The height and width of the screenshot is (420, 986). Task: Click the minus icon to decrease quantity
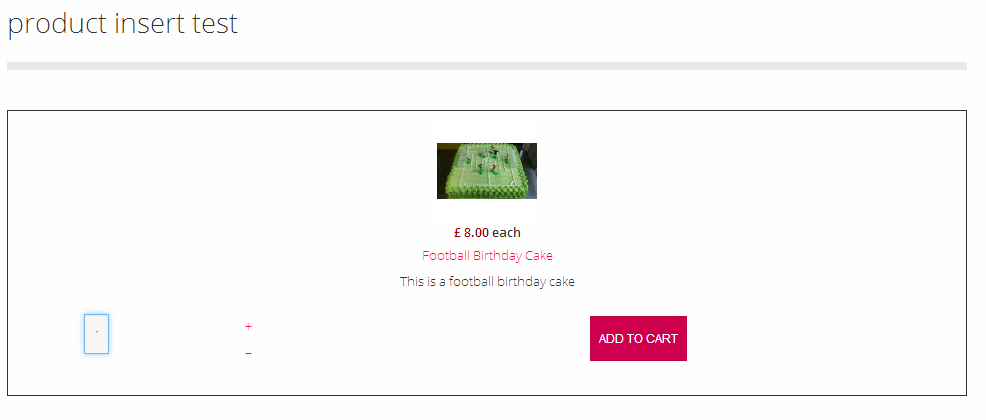[x=248, y=354]
